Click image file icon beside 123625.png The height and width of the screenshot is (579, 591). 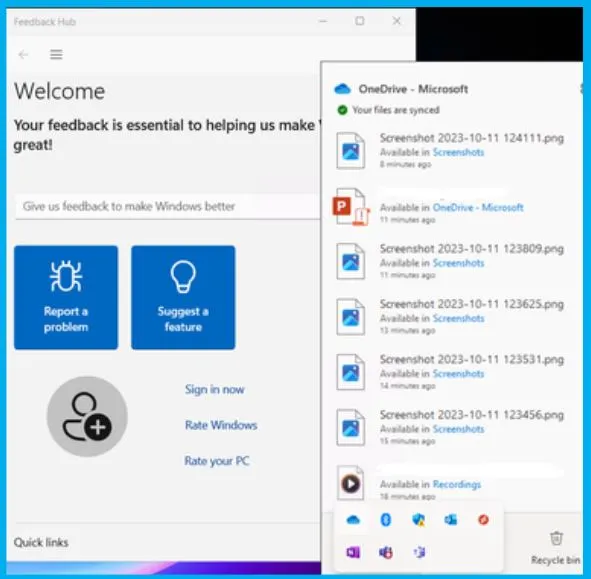351,317
